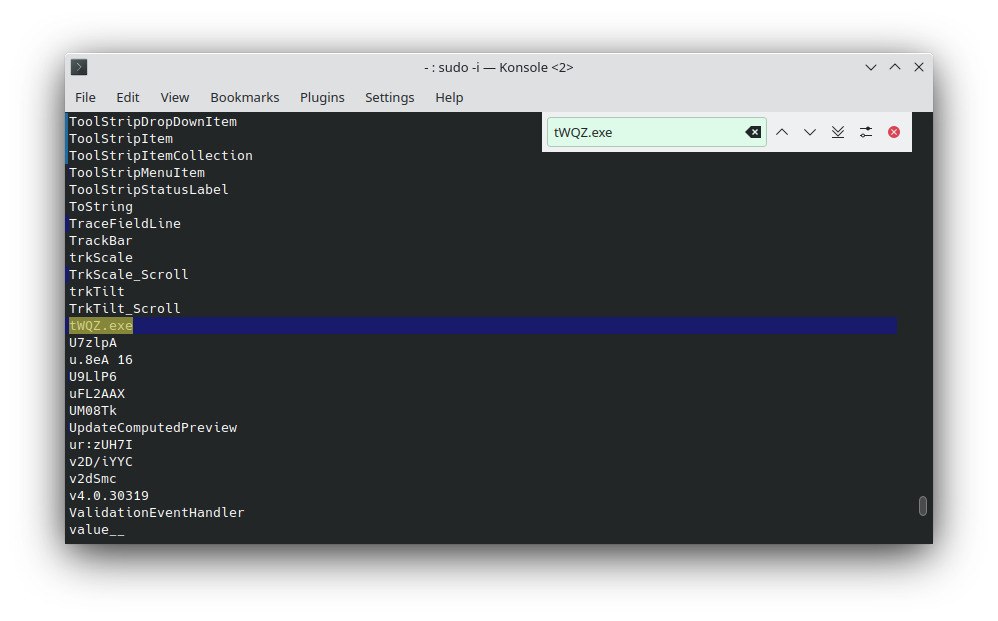The height and width of the screenshot is (621, 998).
Task: Click the value__ line
Action: pyautogui.click(x=97, y=530)
